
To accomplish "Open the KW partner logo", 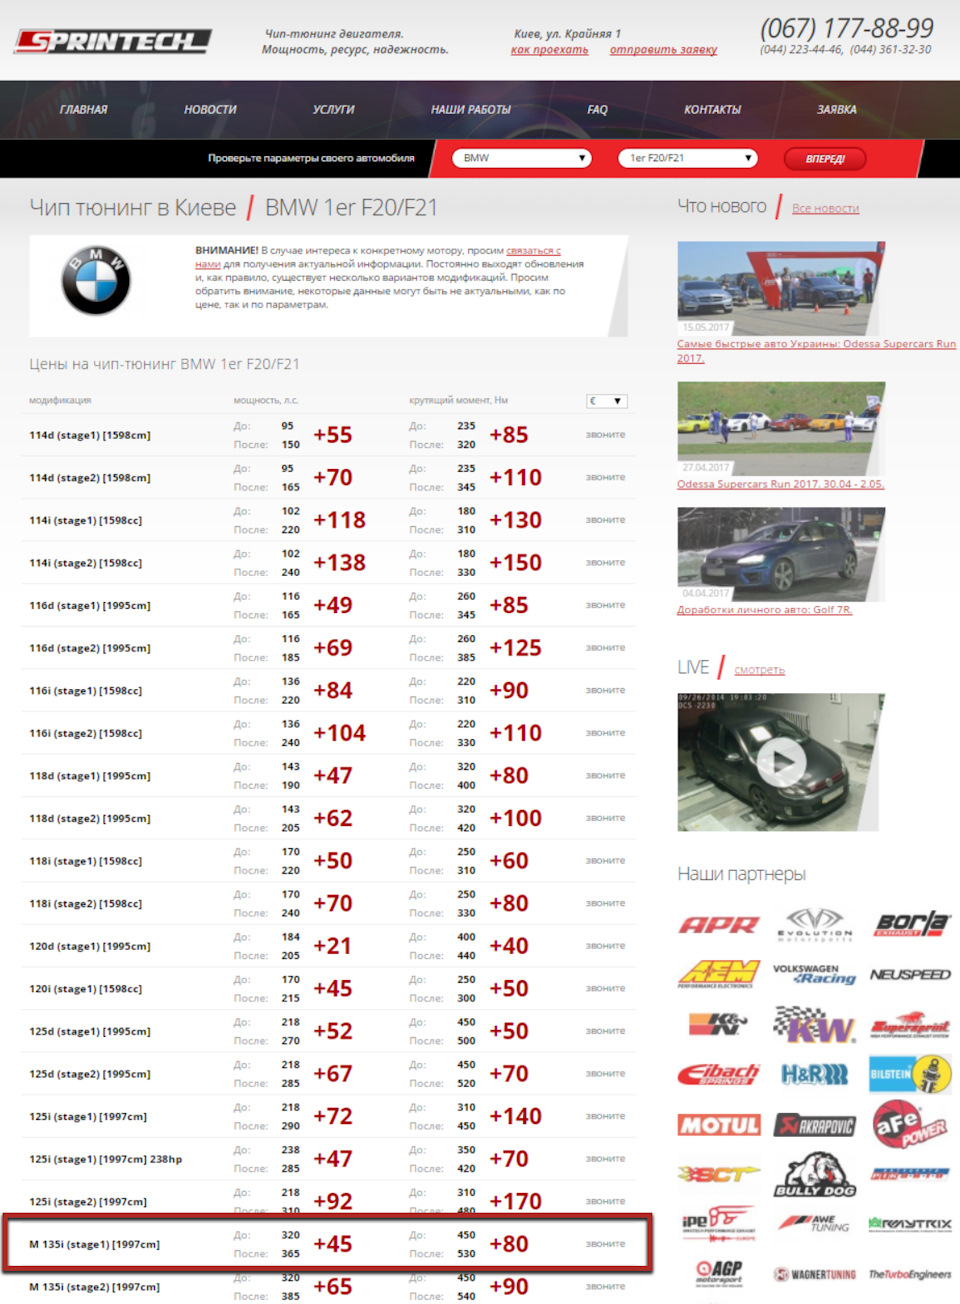I will point(815,1024).
